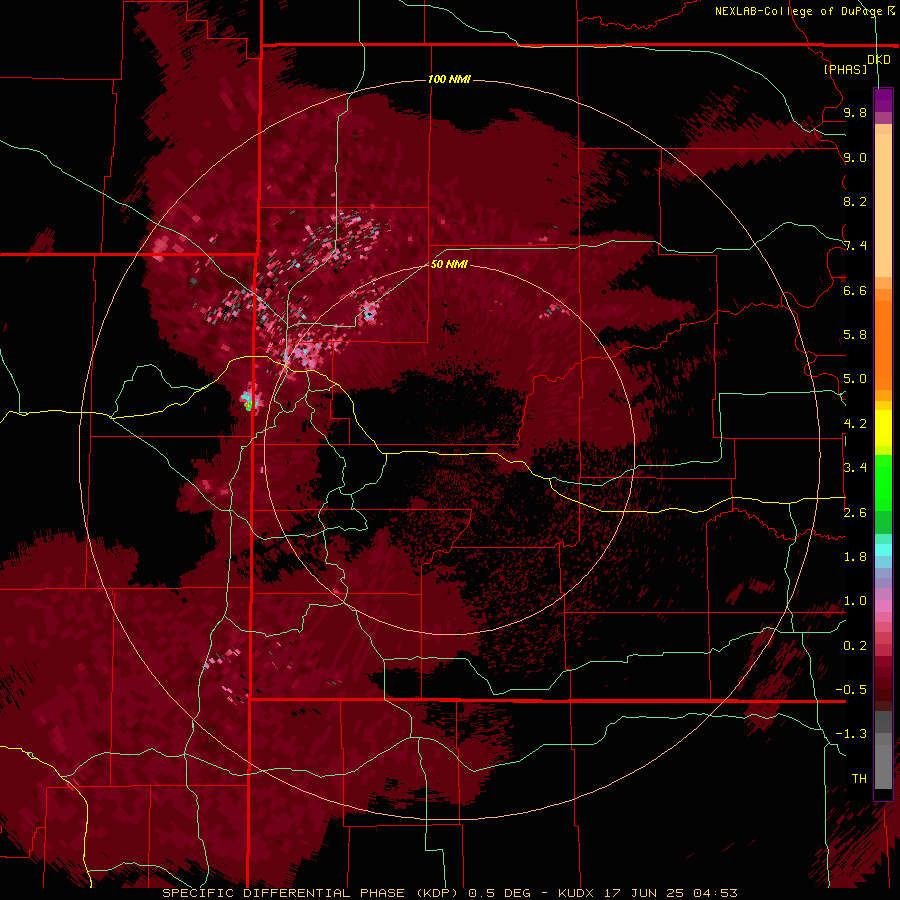The image size is (900, 900).
Task: Click the 7.4 scale label
Action: 855,246
